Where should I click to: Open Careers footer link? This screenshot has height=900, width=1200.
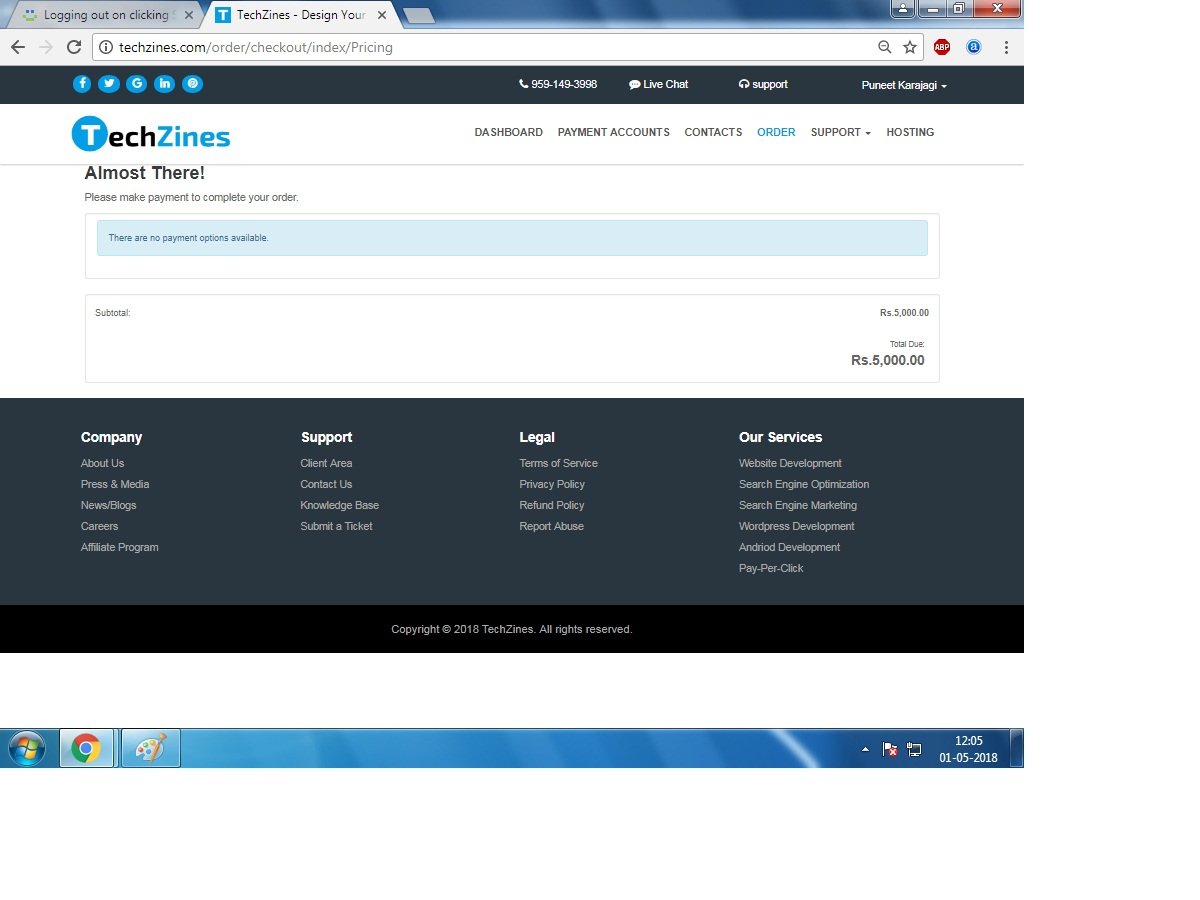coord(100,526)
